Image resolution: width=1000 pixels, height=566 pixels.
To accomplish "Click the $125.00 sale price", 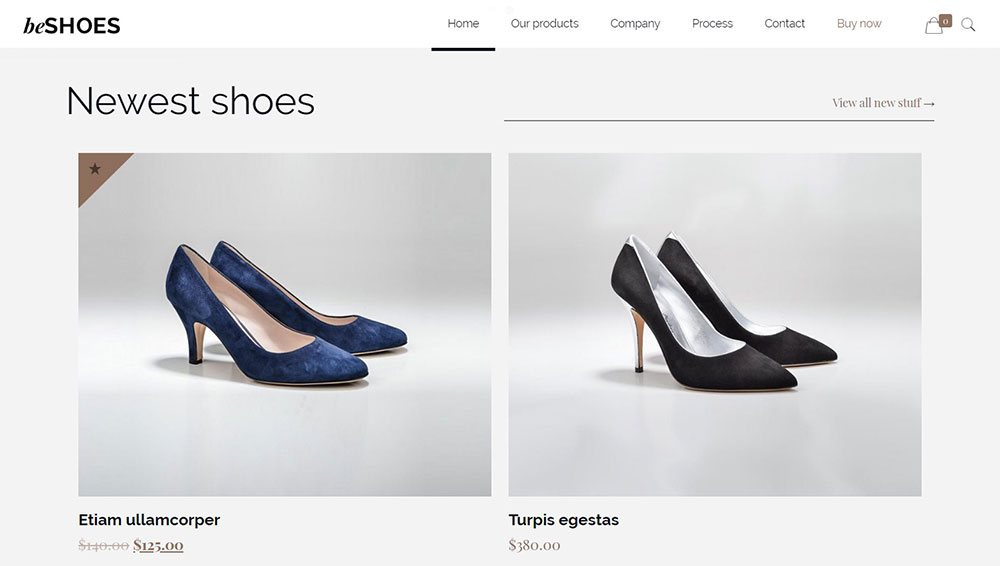I will tap(158, 545).
